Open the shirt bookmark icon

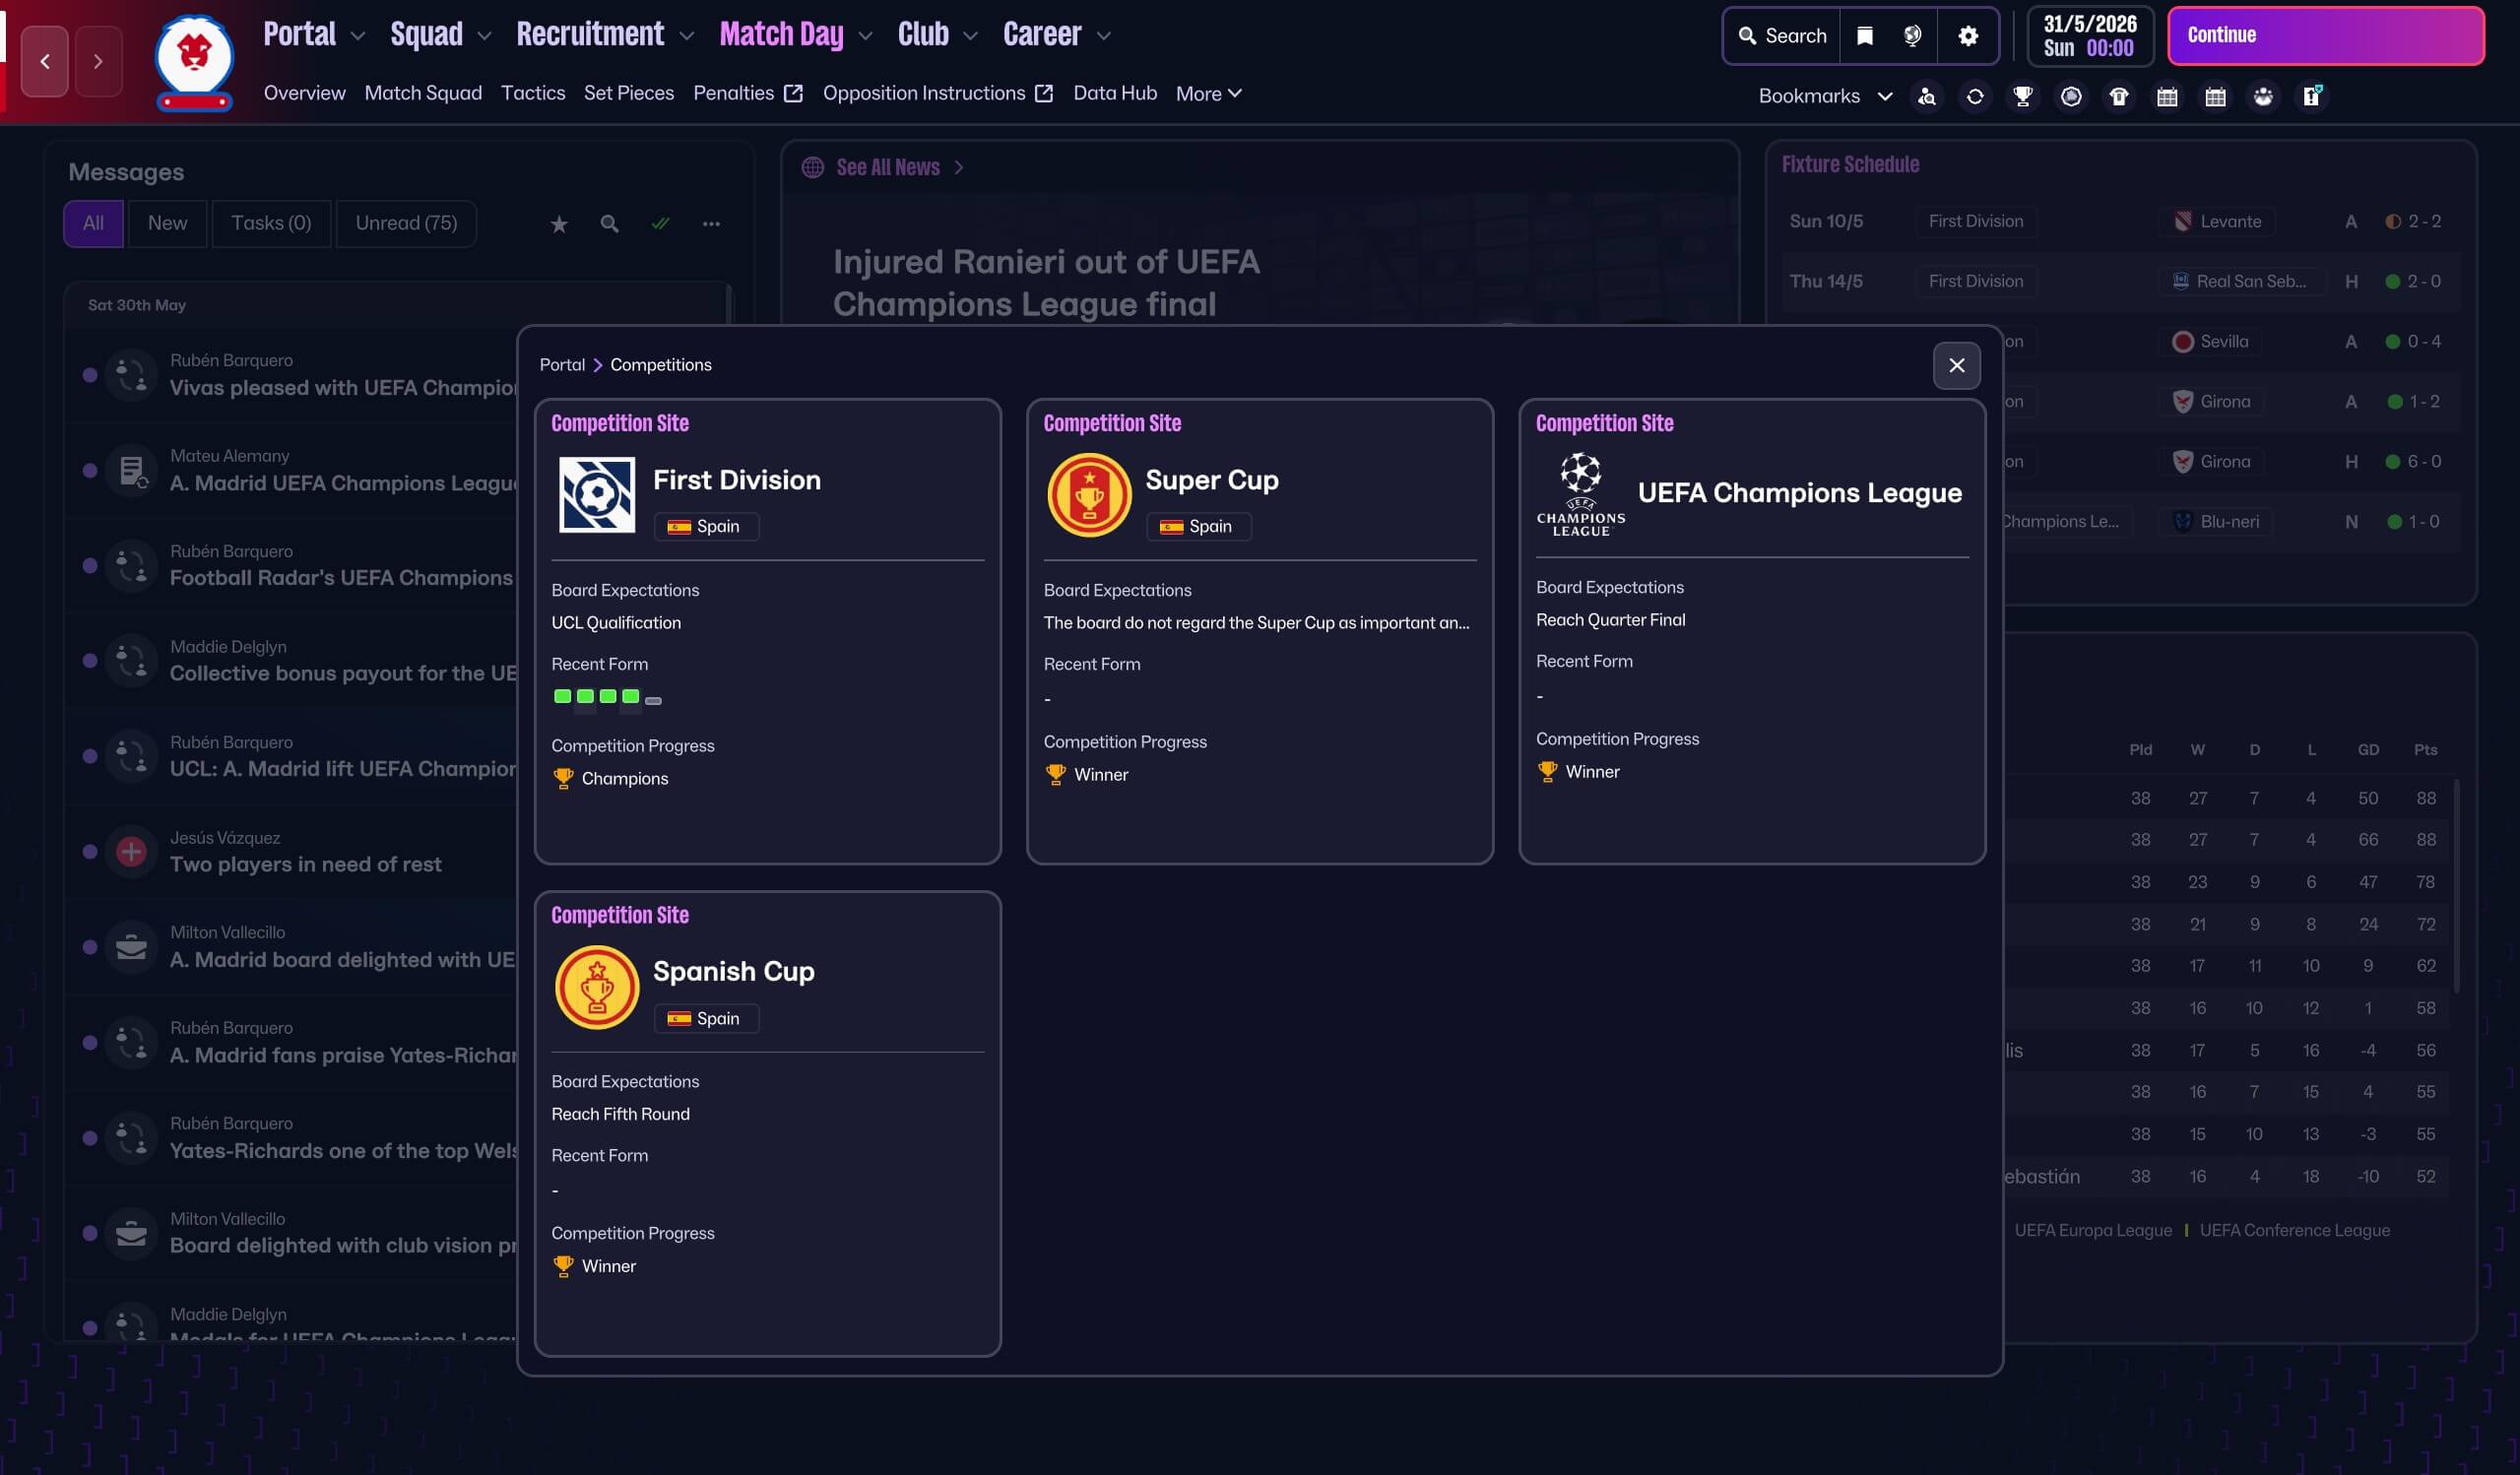coord(2118,96)
